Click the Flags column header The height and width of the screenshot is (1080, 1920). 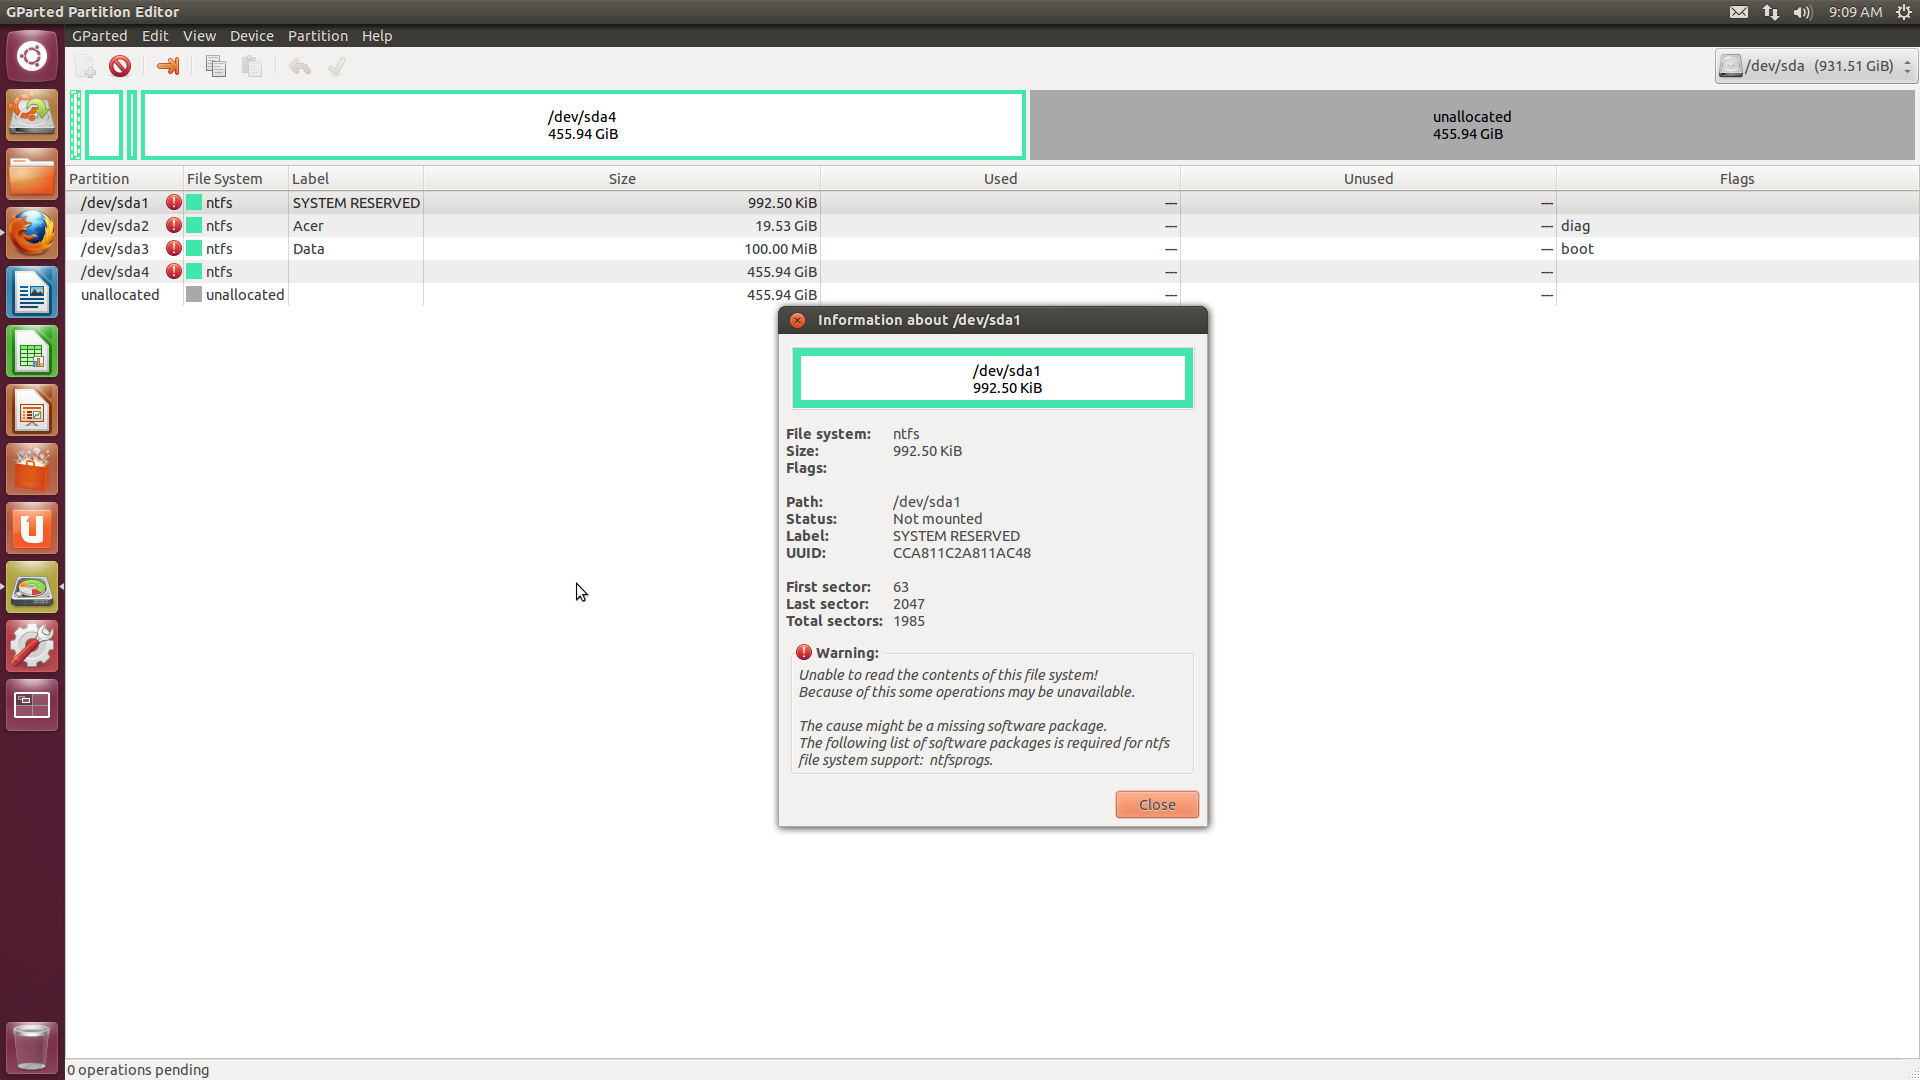1737,179
